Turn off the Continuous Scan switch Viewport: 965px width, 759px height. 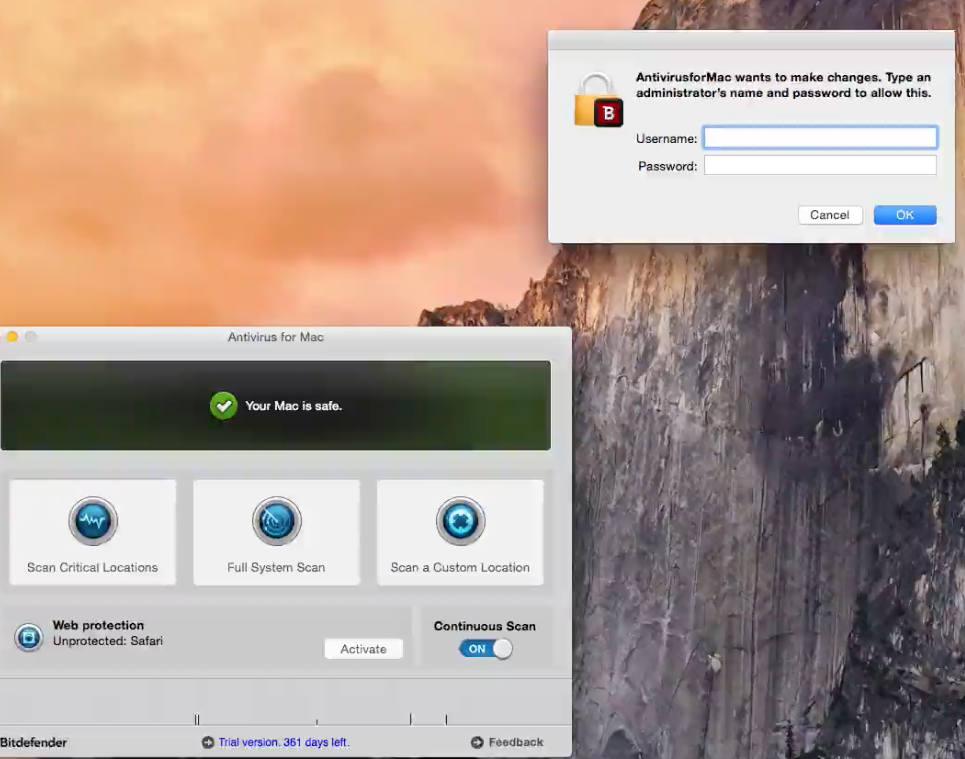(x=486, y=649)
